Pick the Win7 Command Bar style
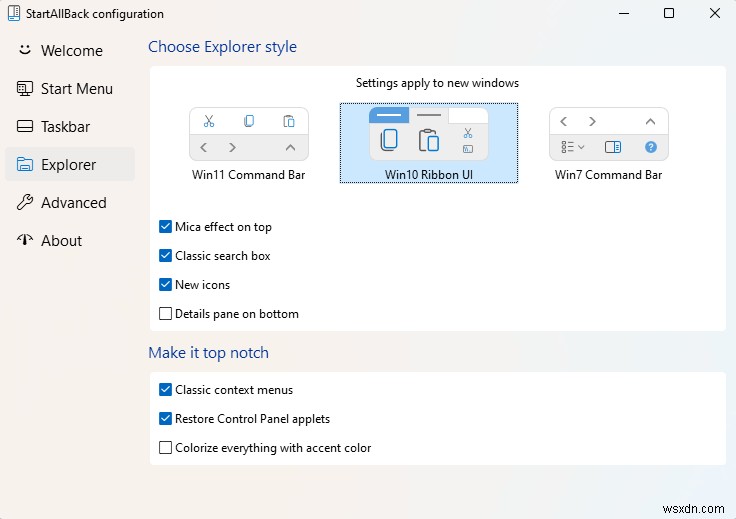The height and width of the screenshot is (519, 736). click(x=609, y=135)
